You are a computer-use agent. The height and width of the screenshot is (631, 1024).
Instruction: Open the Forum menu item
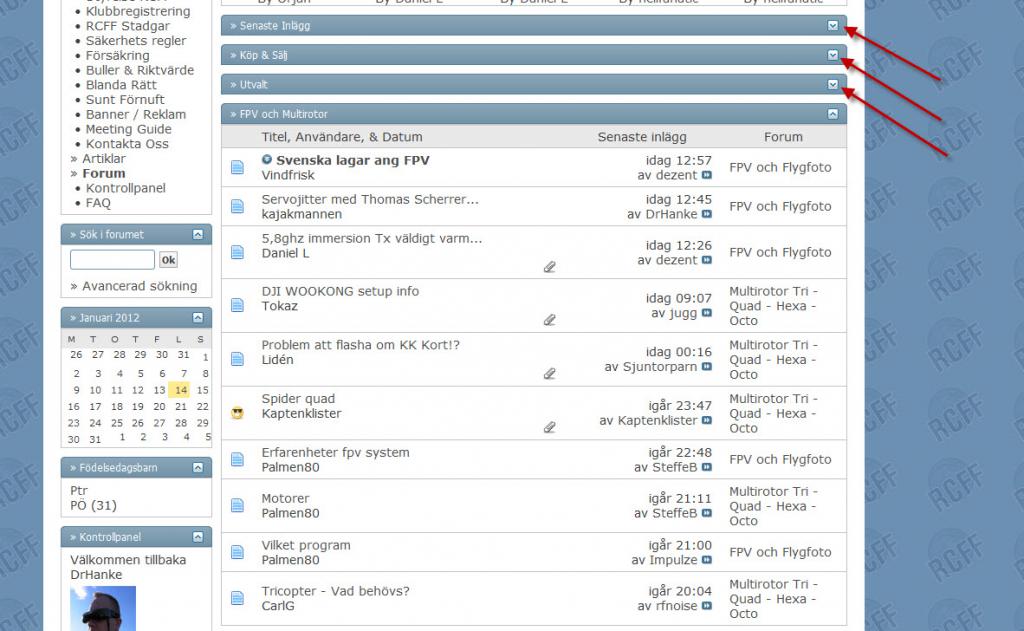coord(104,173)
